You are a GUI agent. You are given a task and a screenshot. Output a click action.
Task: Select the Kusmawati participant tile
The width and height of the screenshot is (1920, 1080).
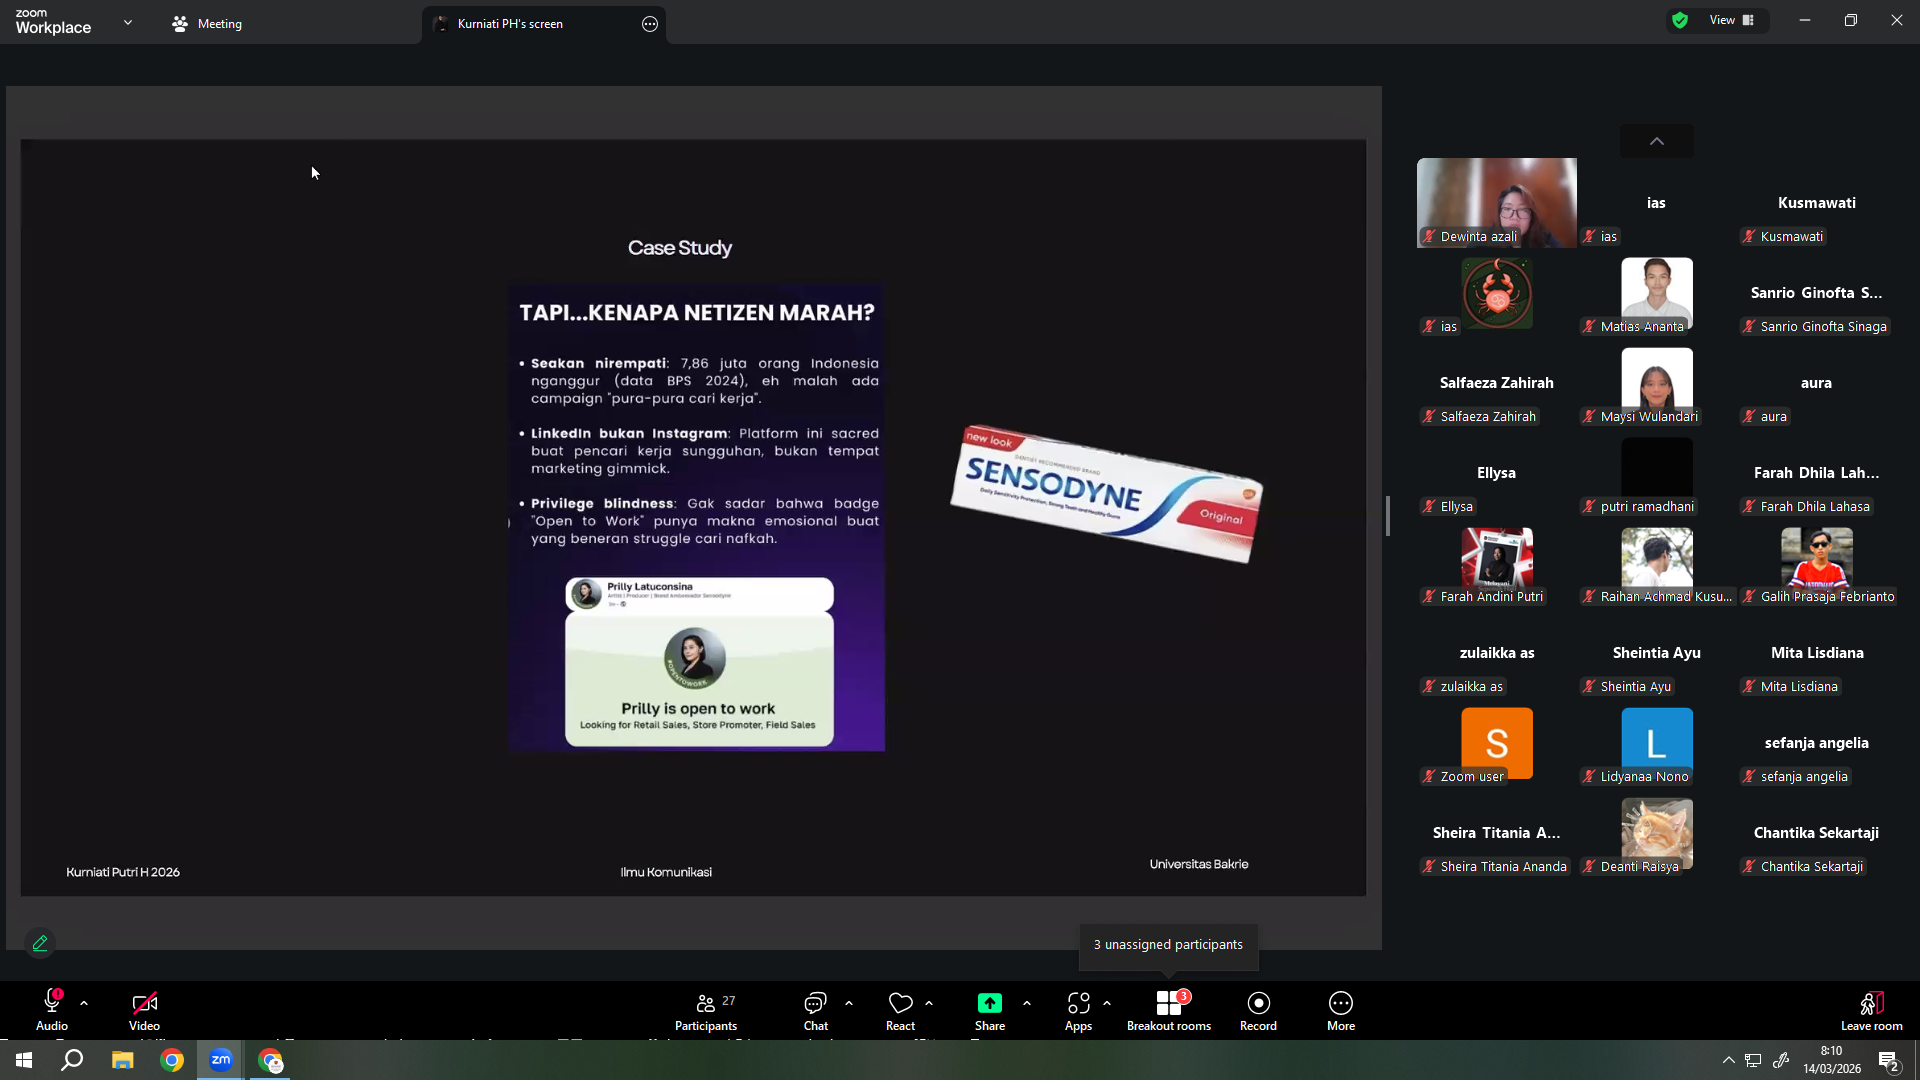coord(1817,203)
